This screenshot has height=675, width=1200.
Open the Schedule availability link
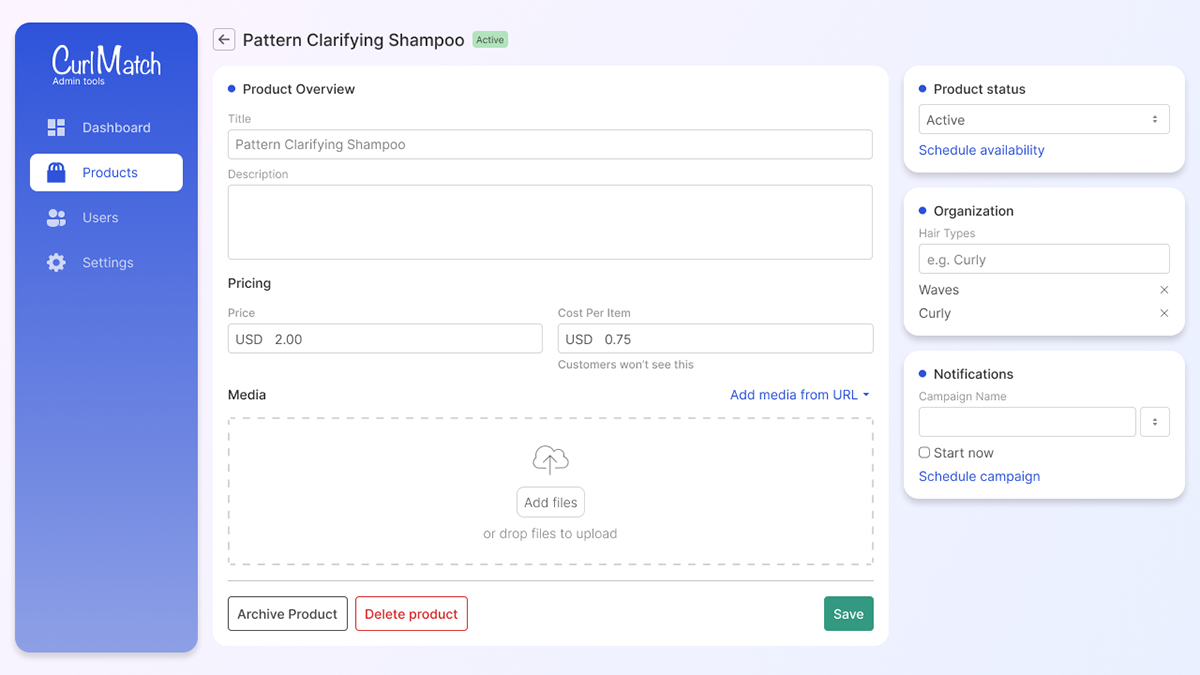click(x=982, y=150)
